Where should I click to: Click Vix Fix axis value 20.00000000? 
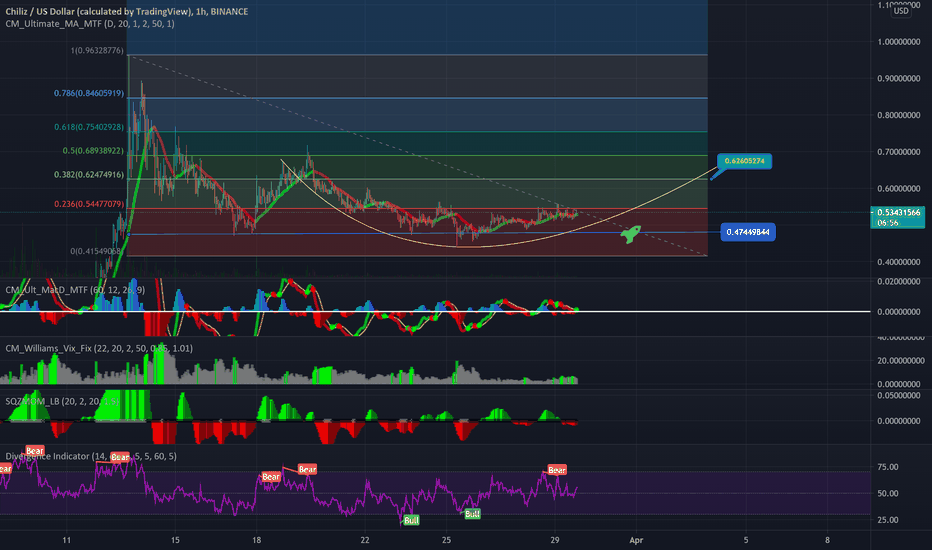click(x=901, y=360)
